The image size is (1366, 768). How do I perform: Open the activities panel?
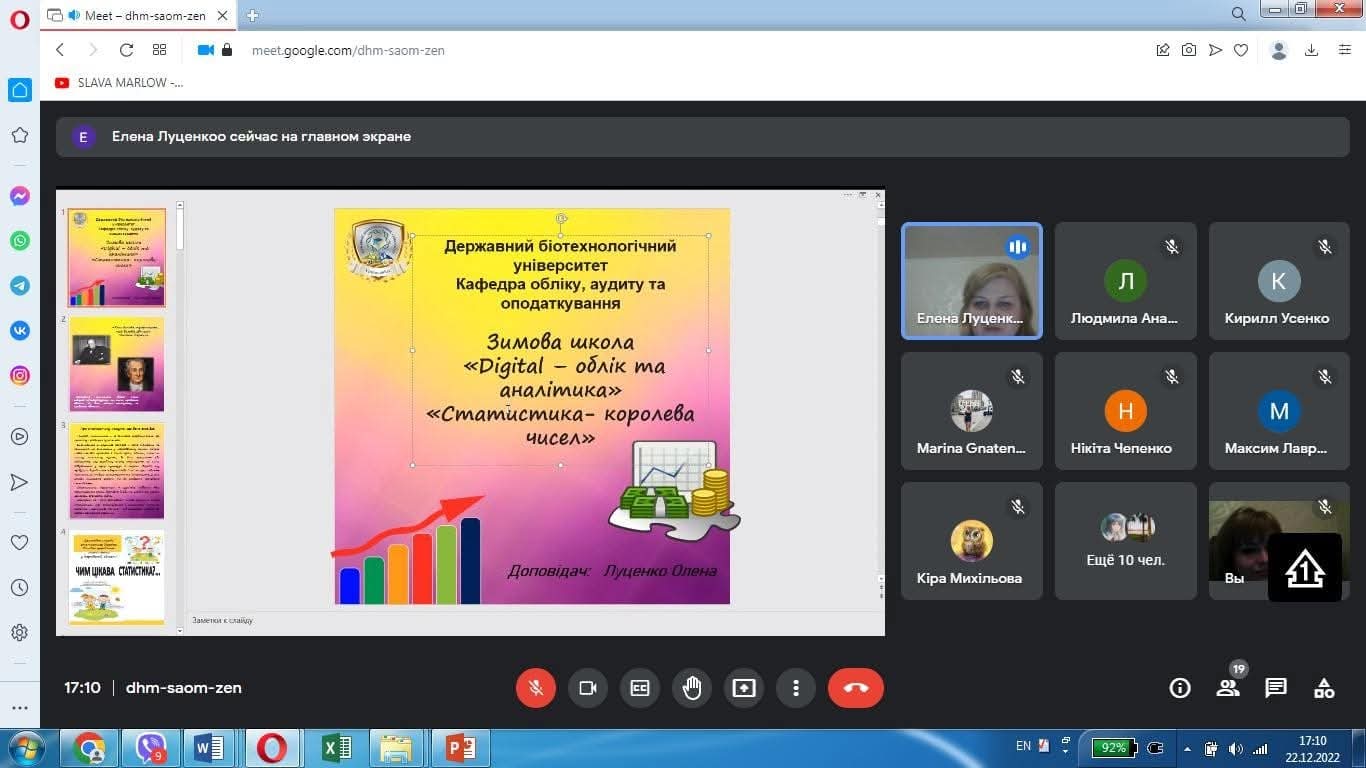pyautogui.click(x=1324, y=688)
